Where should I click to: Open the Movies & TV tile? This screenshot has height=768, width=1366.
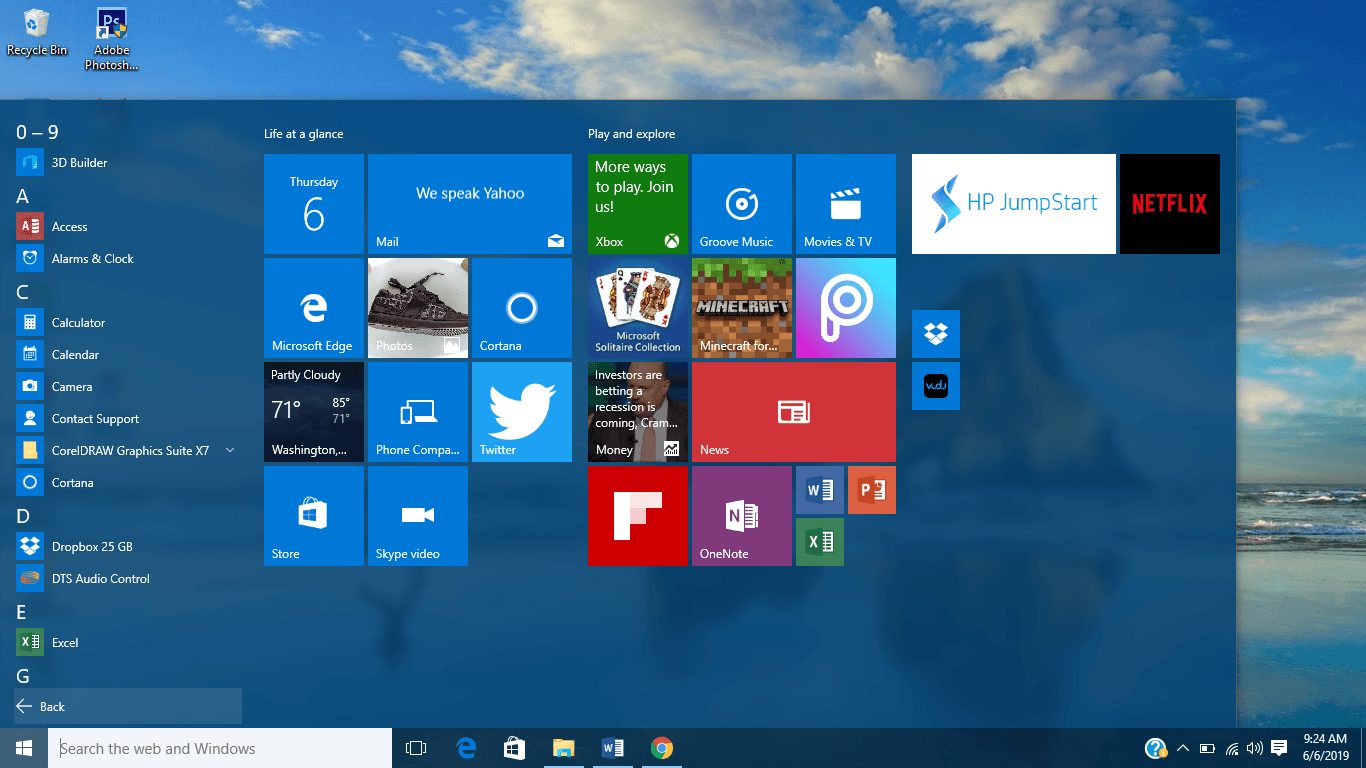tap(846, 204)
